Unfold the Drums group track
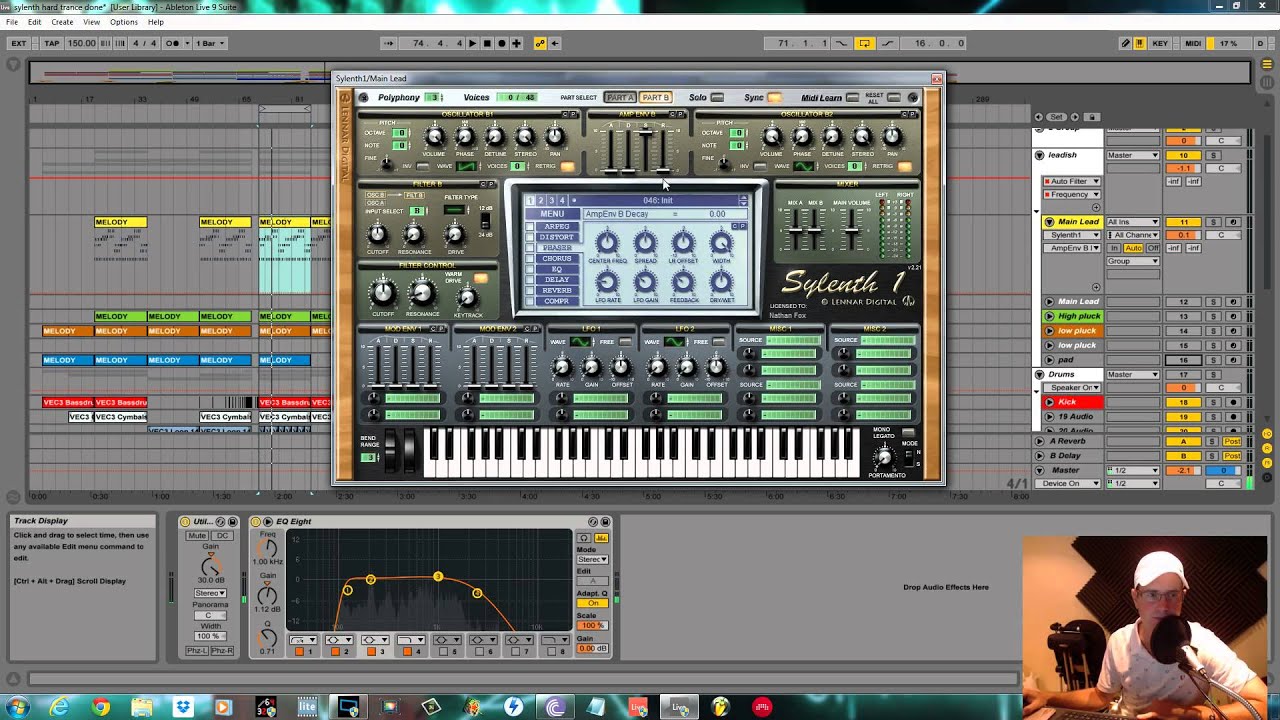The width and height of the screenshot is (1280, 720). pyautogui.click(x=1039, y=374)
